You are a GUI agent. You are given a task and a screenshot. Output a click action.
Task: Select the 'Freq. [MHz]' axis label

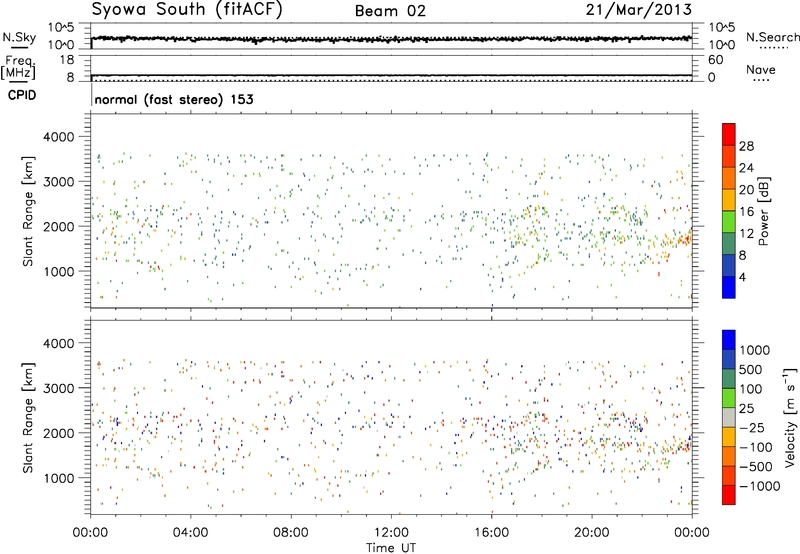[x=18, y=67]
